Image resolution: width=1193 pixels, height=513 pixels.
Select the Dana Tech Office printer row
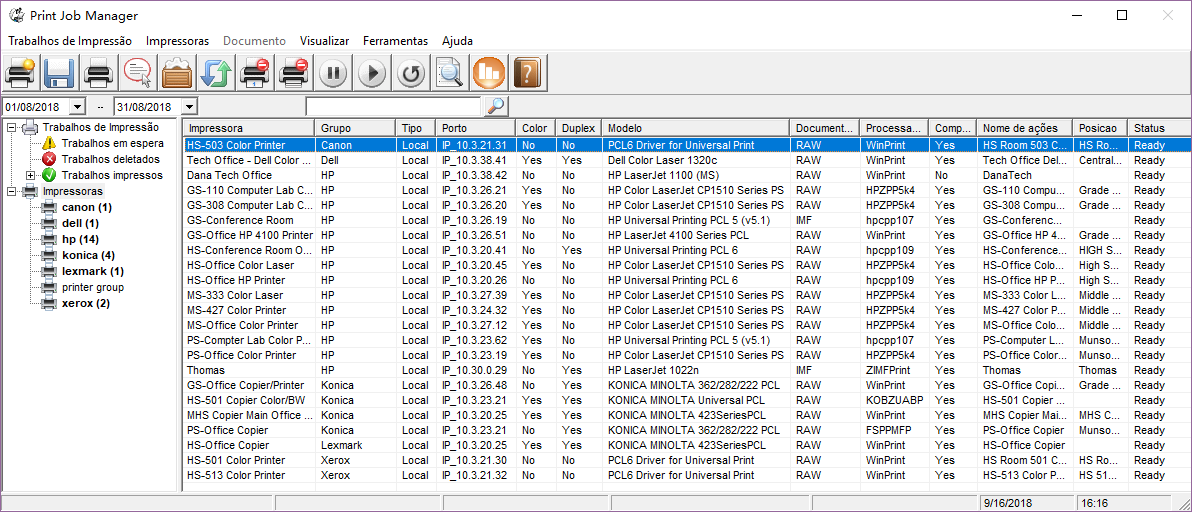[x=687, y=175]
